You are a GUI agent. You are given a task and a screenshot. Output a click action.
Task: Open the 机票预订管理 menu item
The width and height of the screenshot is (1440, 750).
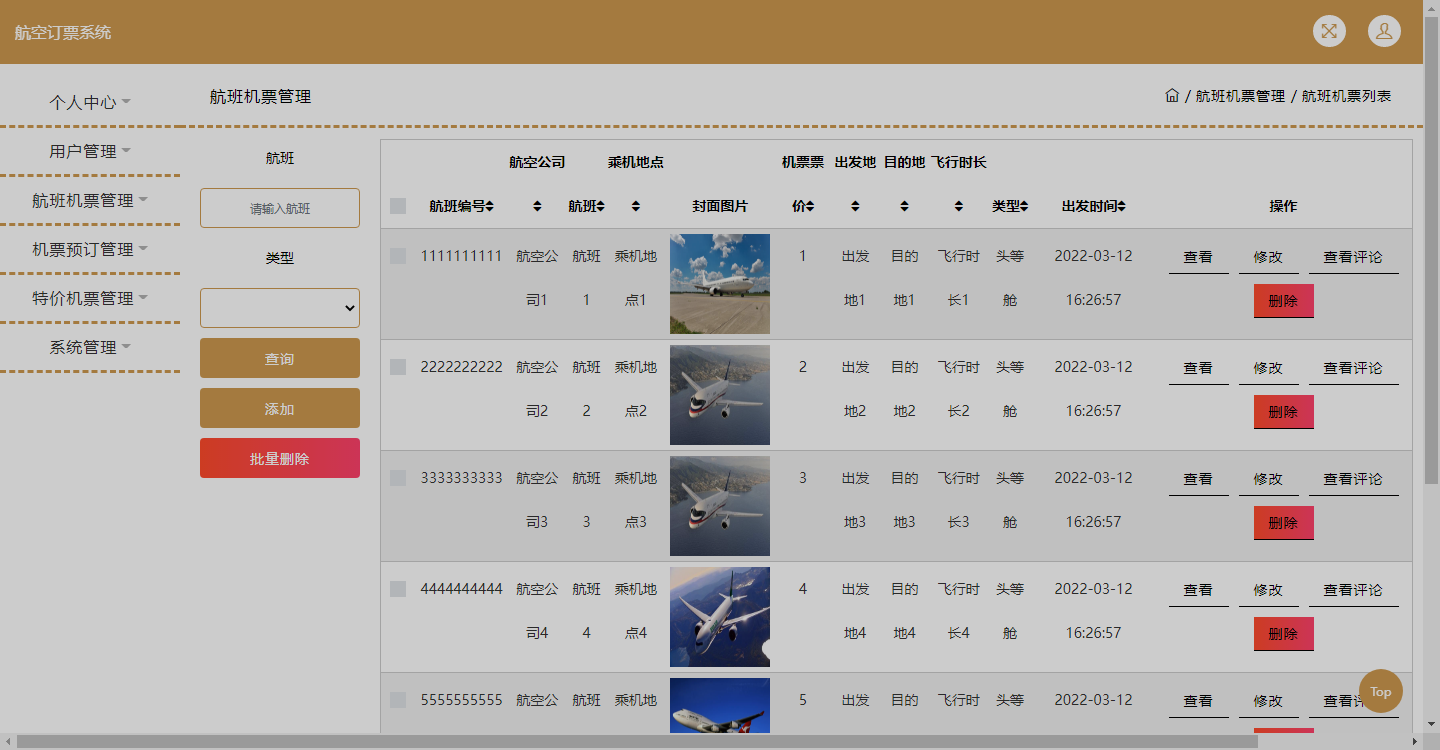point(88,249)
